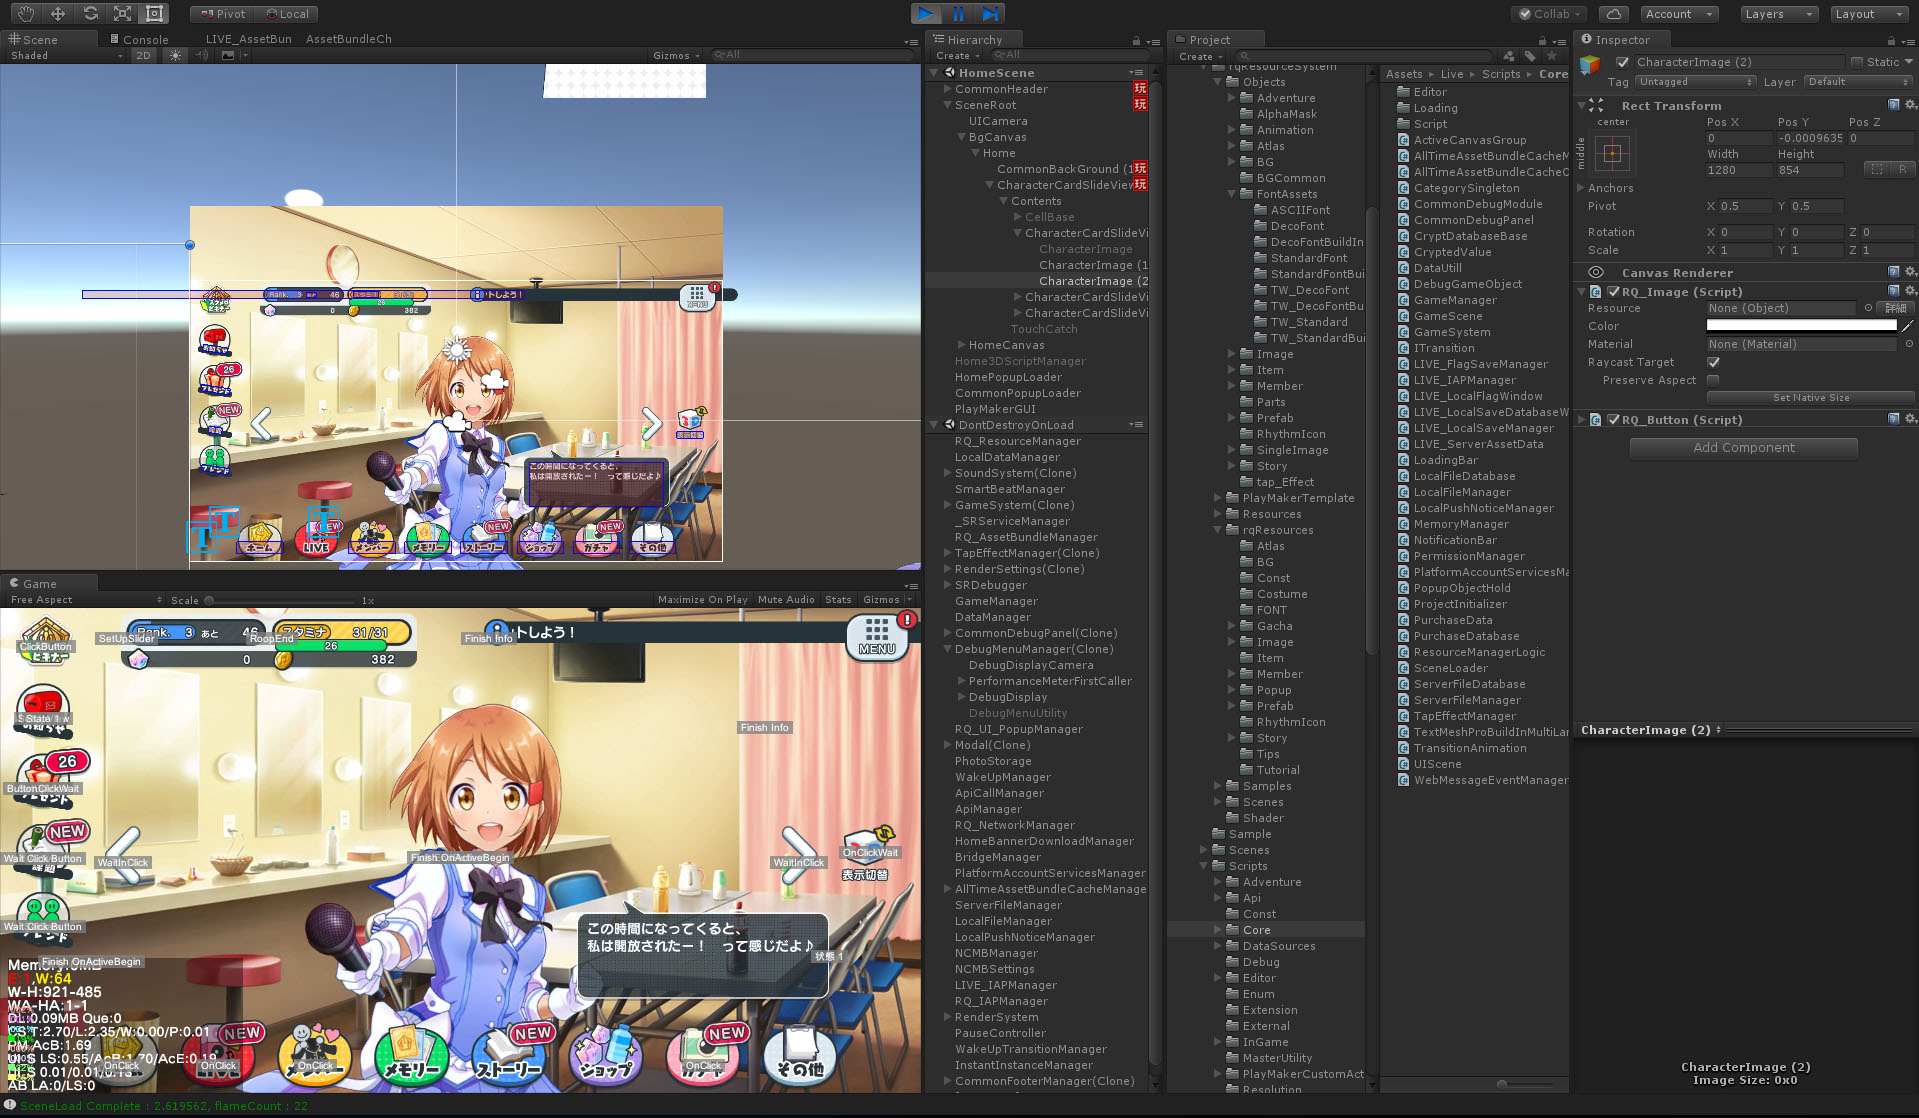
Task: Open the Shaded draw mode dropdown
Action: click(66, 56)
